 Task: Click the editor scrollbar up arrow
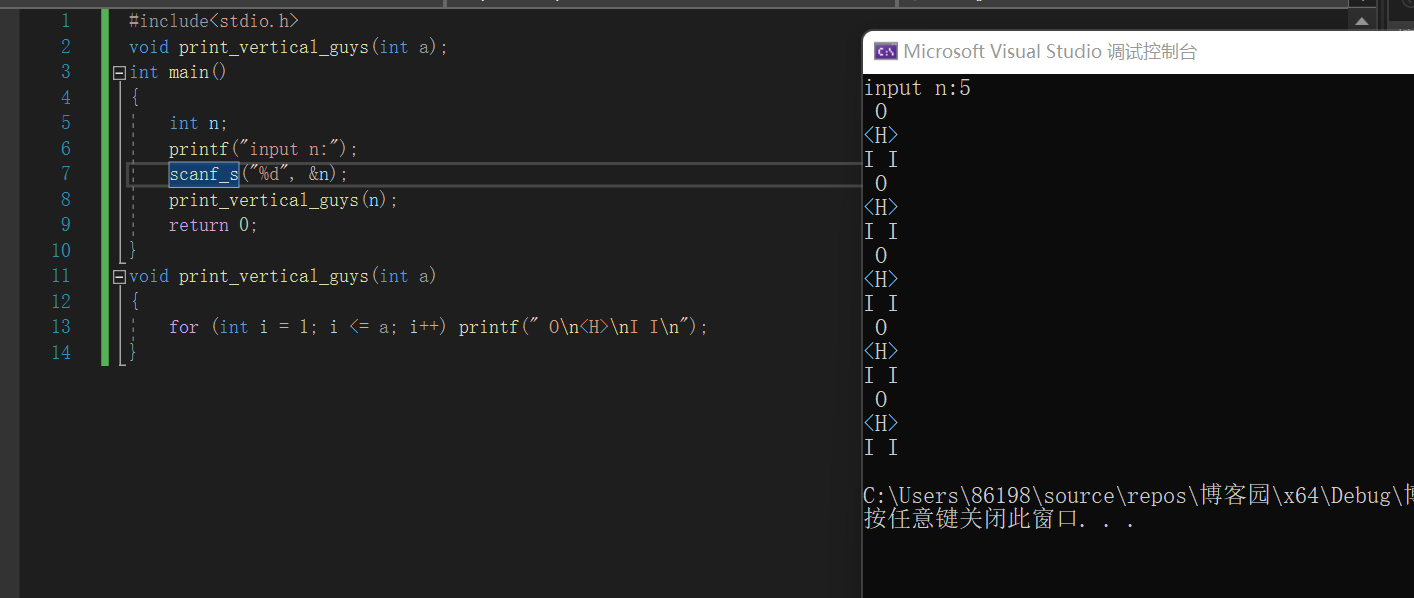pyautogui.click(x=1360, y=20)
